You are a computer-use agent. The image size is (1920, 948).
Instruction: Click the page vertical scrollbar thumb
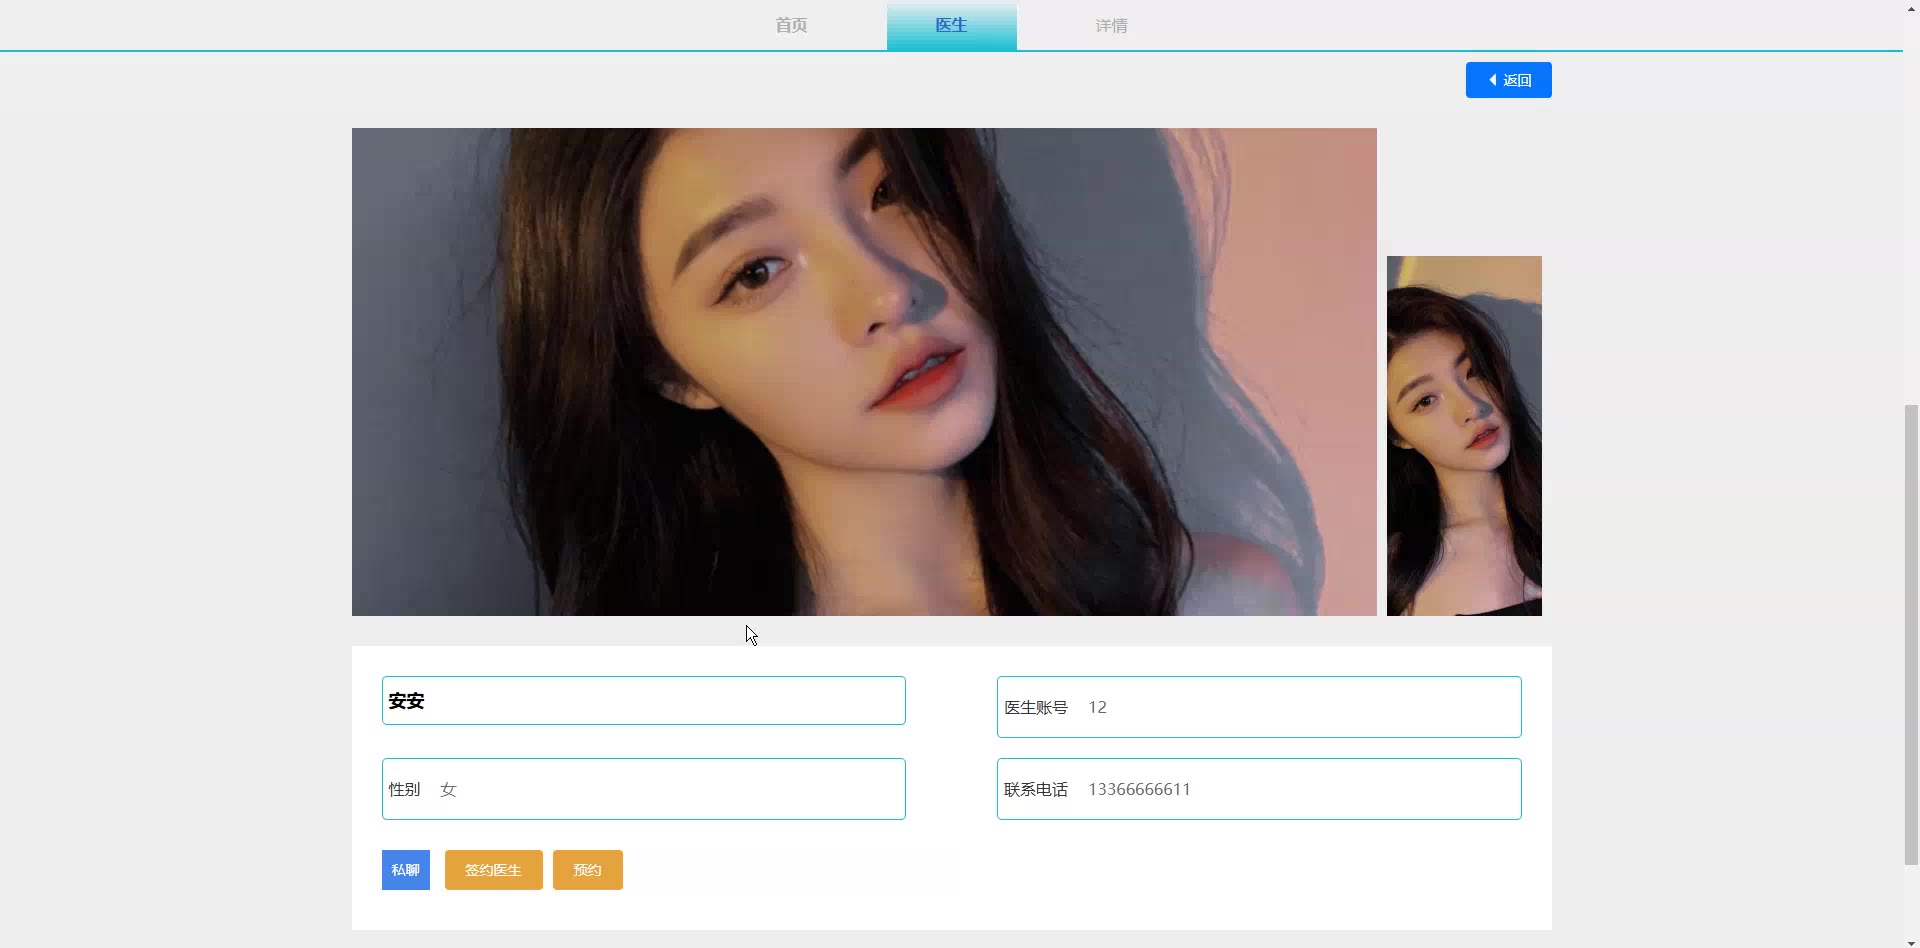point(1911,635)
